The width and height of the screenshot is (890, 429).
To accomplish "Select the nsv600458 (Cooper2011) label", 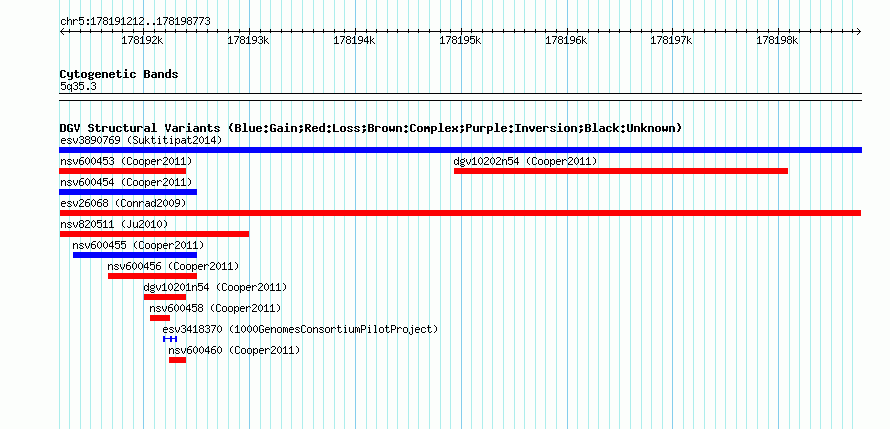I will coord(215,308).
